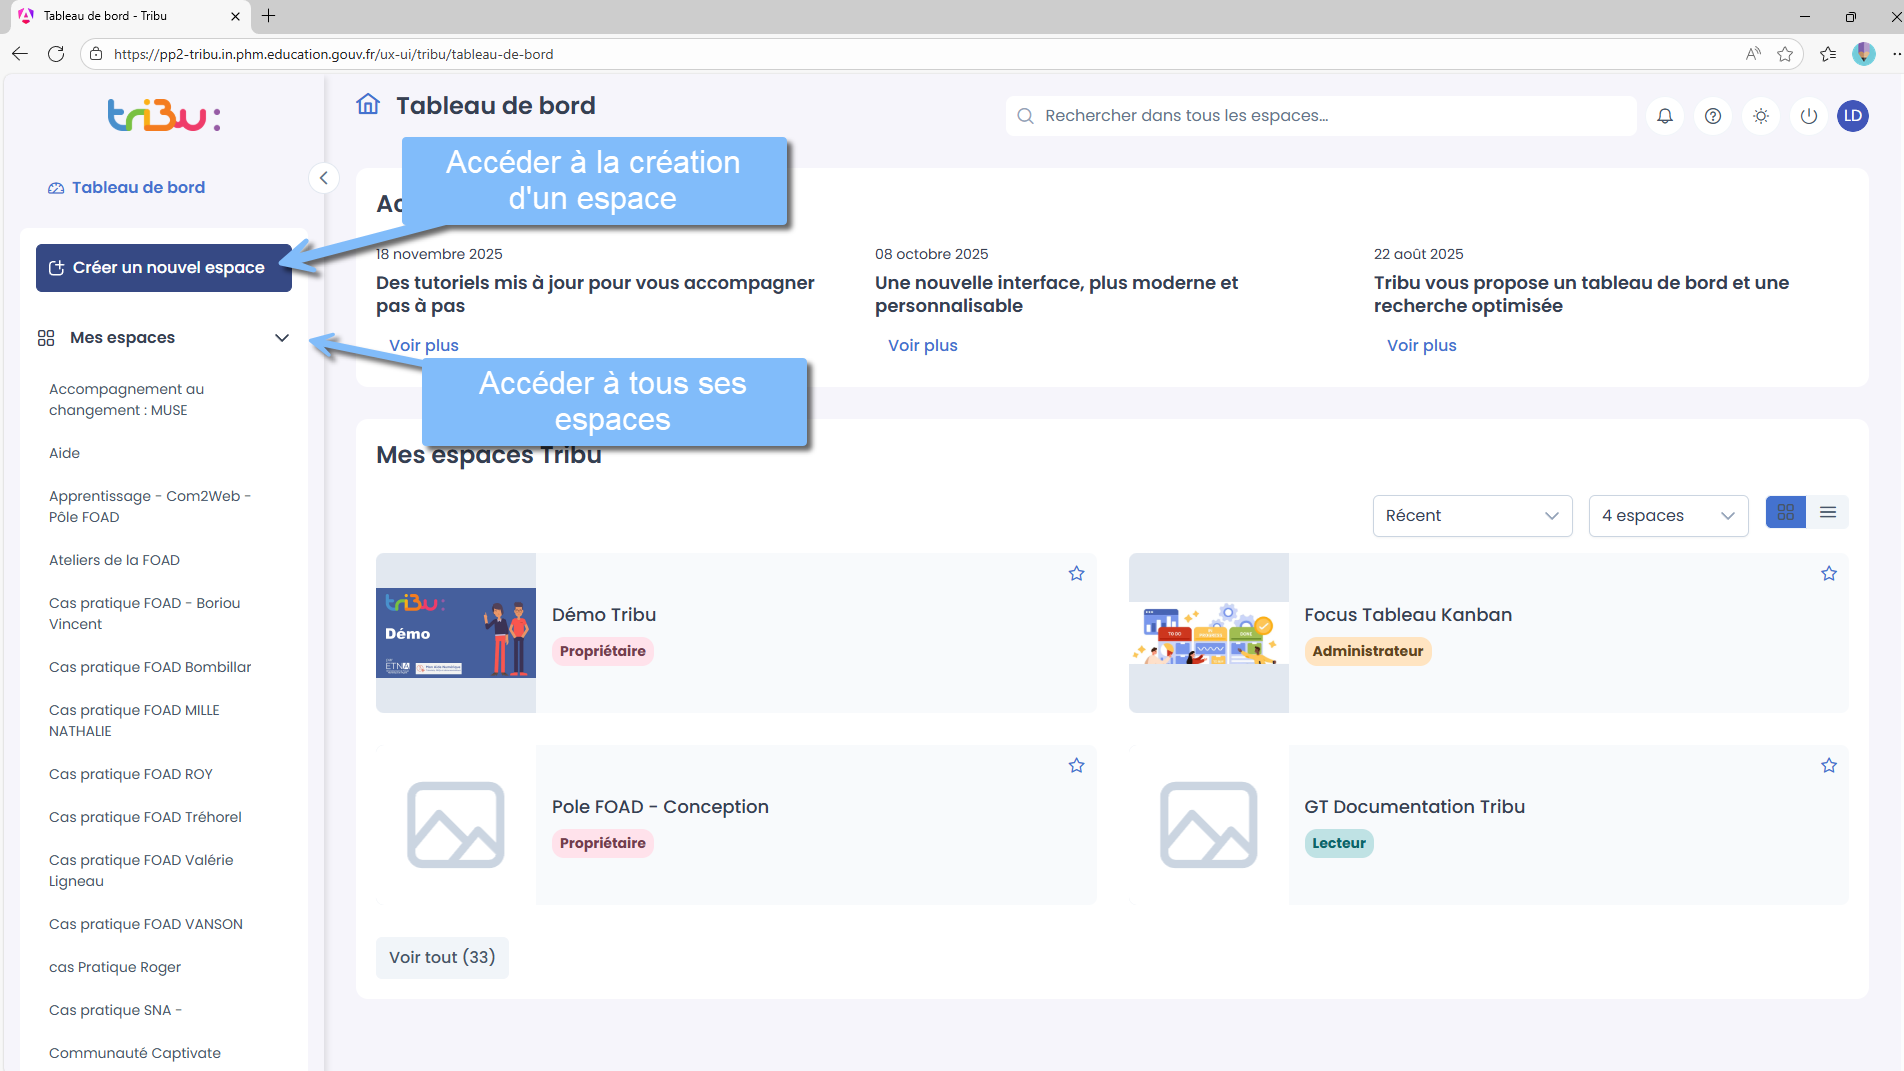Open the Récent sort dropdown
Viewport: 1904px width, 1071px height.
[x=1472, y=516]
